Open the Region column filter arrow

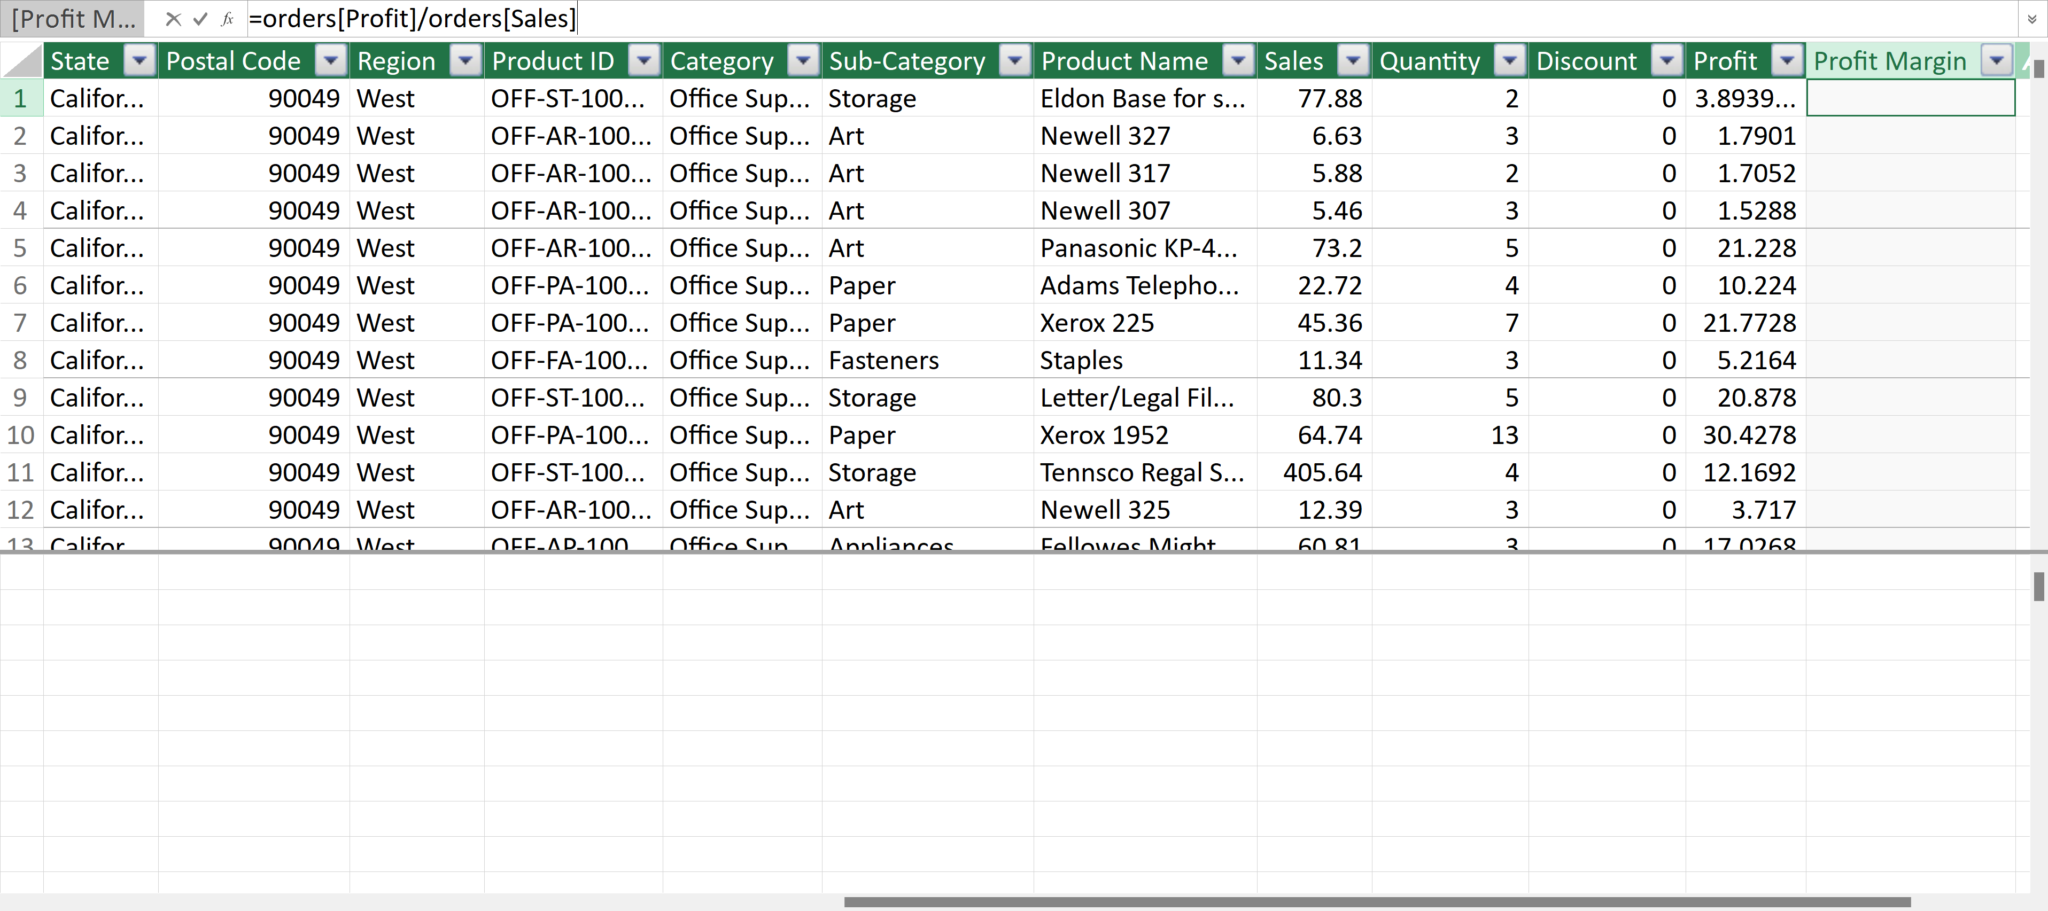click(465, 61)
